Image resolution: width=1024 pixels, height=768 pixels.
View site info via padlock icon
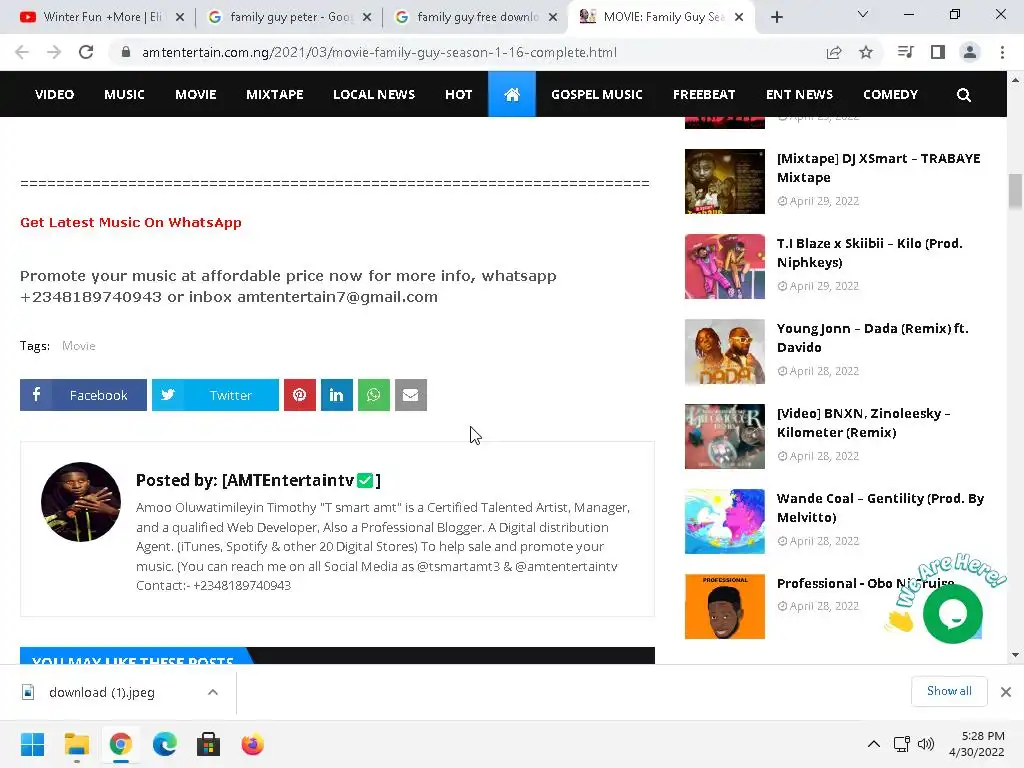pyautogui.click(x=126, y=52)
